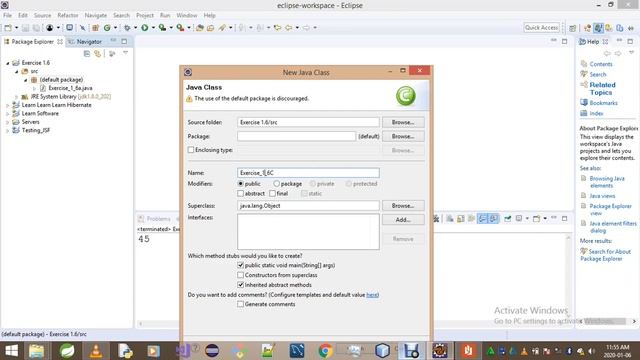
Task: Uncheck Inherited abstract methods checkbox
Action: click(240, 285)
